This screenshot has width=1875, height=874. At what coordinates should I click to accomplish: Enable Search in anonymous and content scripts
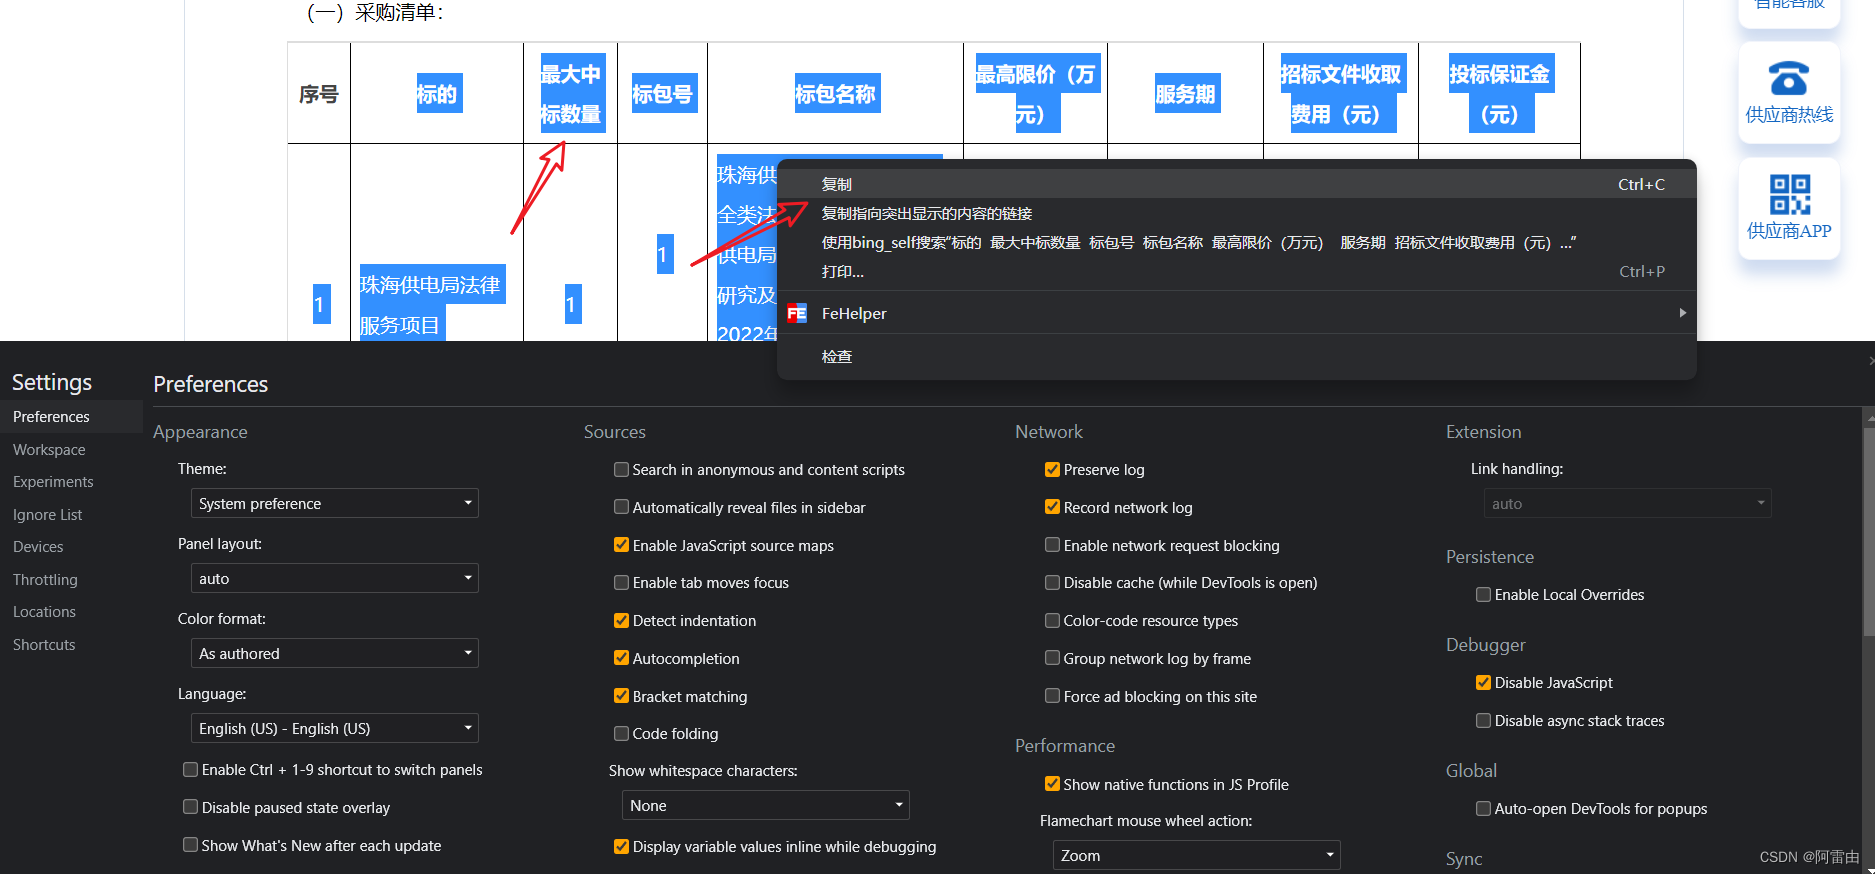621,469
